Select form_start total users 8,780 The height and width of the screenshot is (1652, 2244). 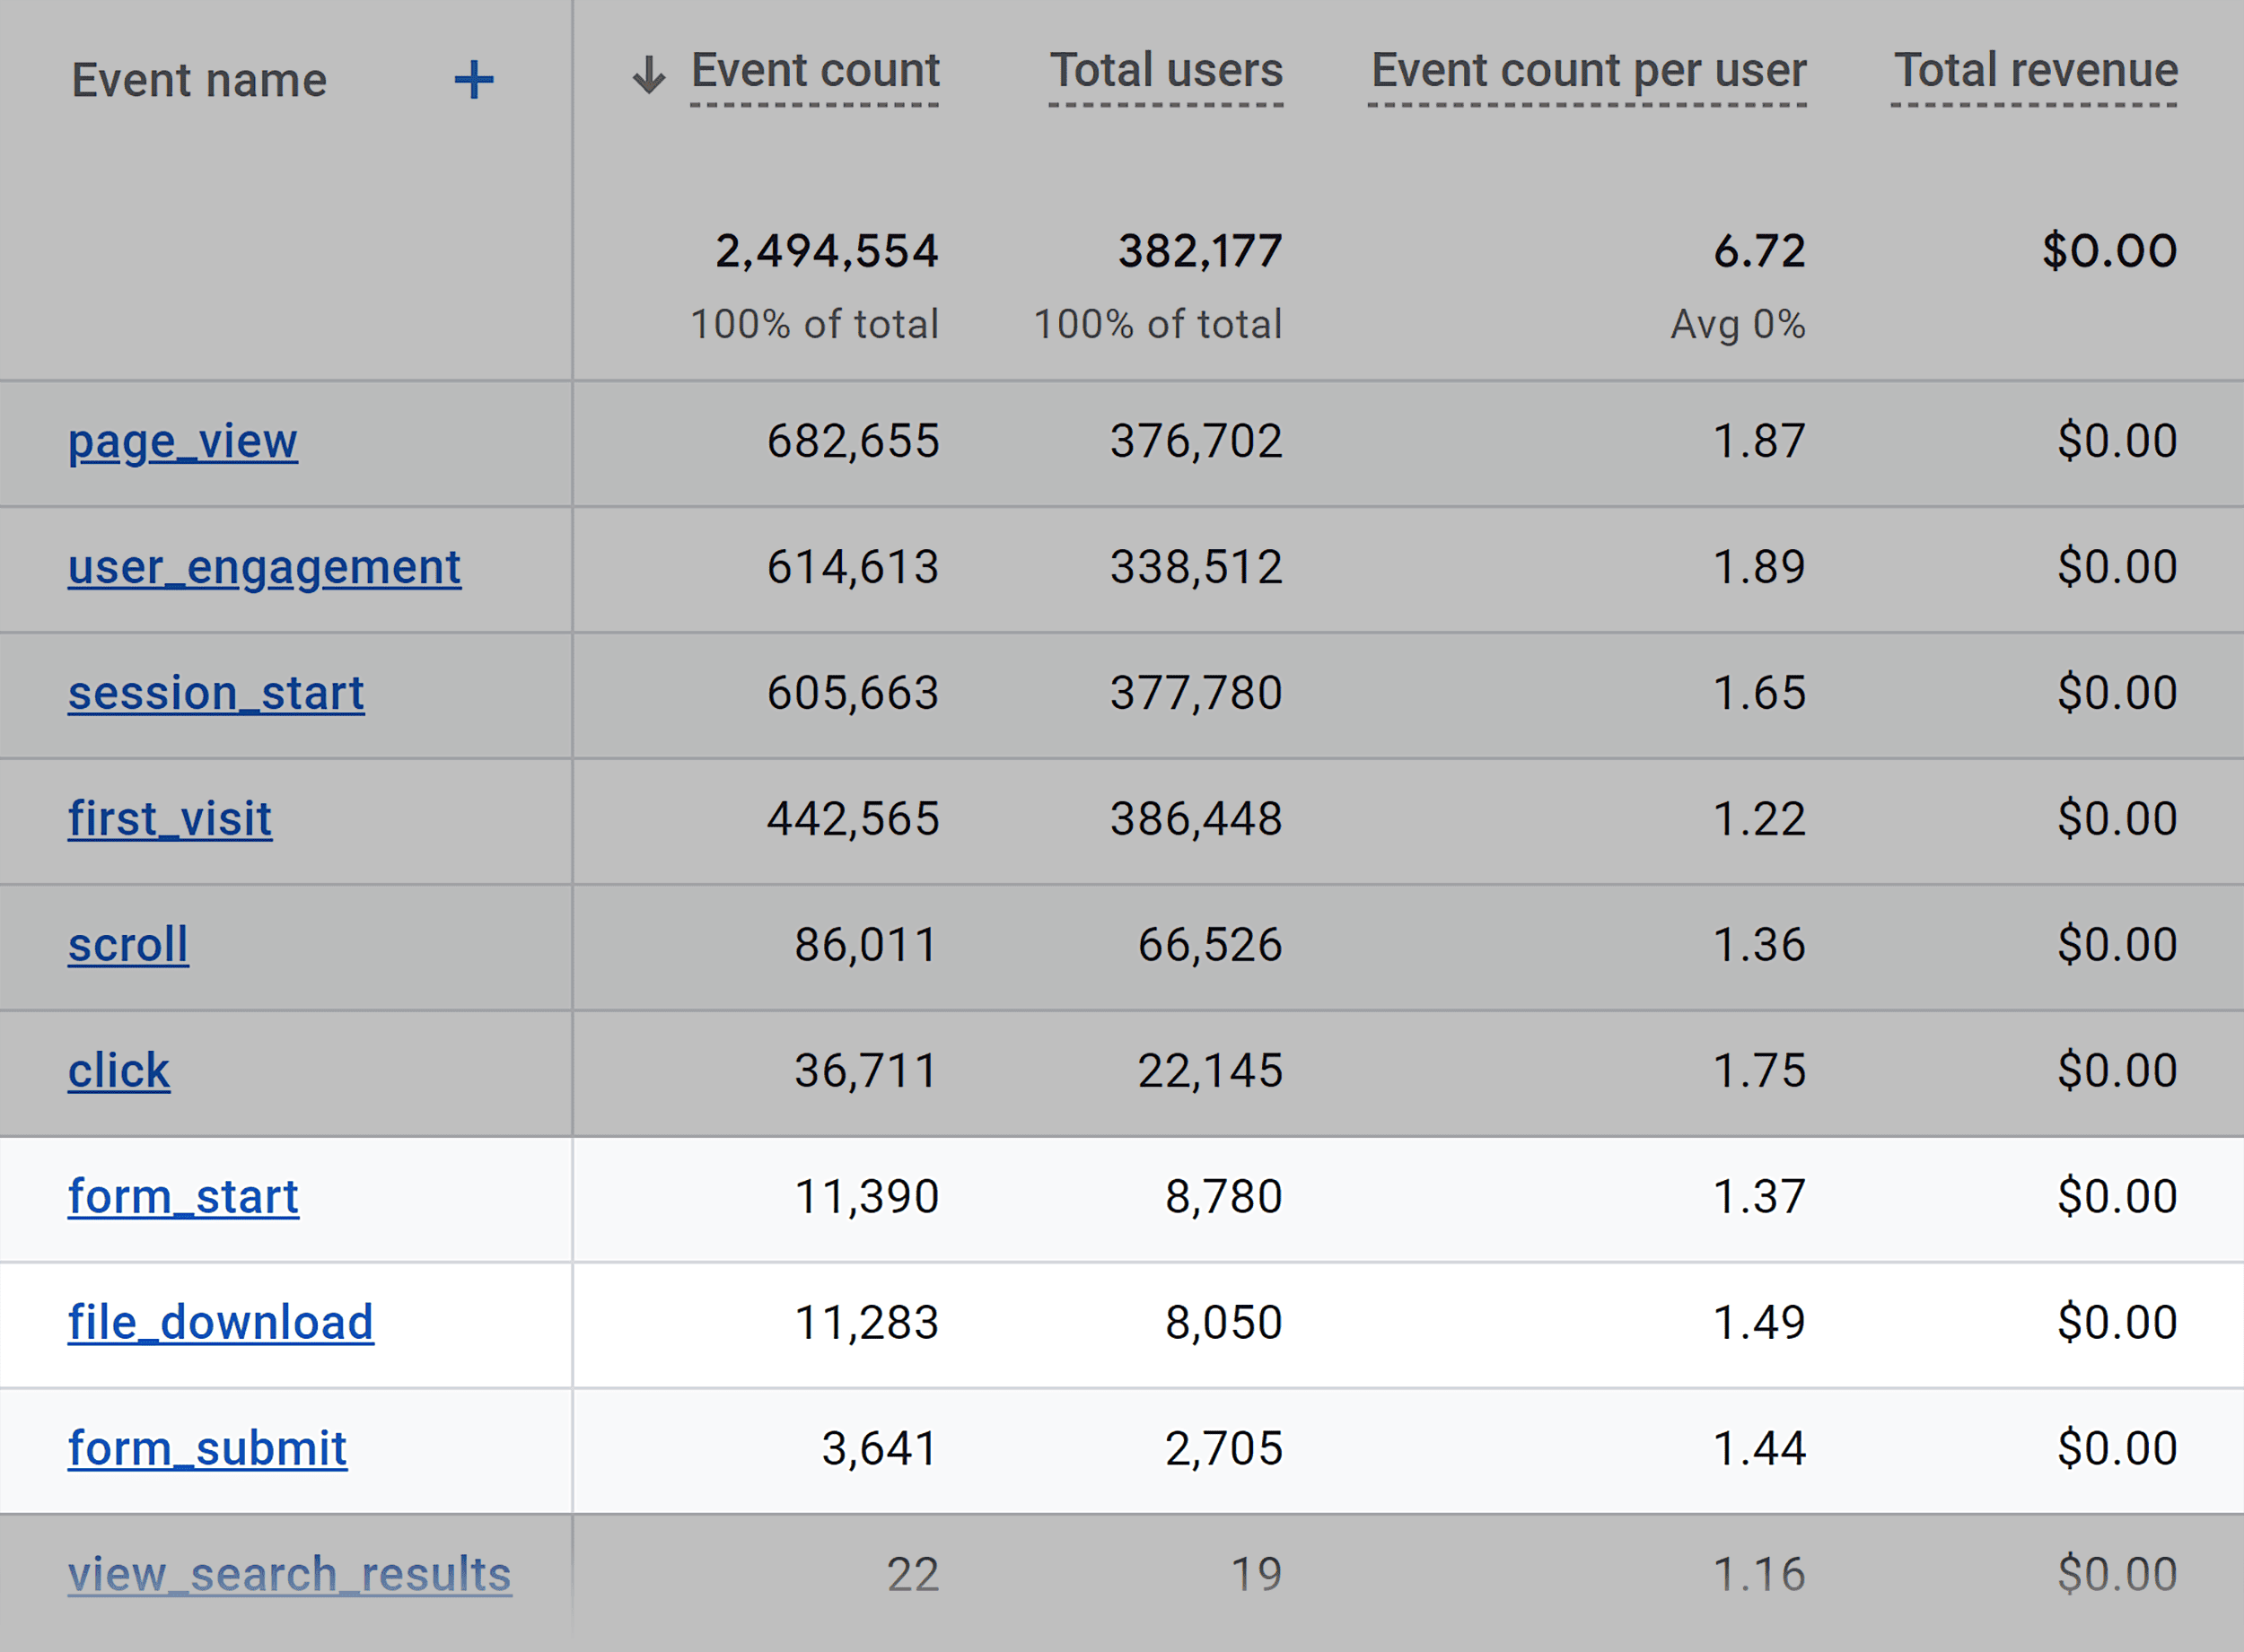point(1224,1197)
